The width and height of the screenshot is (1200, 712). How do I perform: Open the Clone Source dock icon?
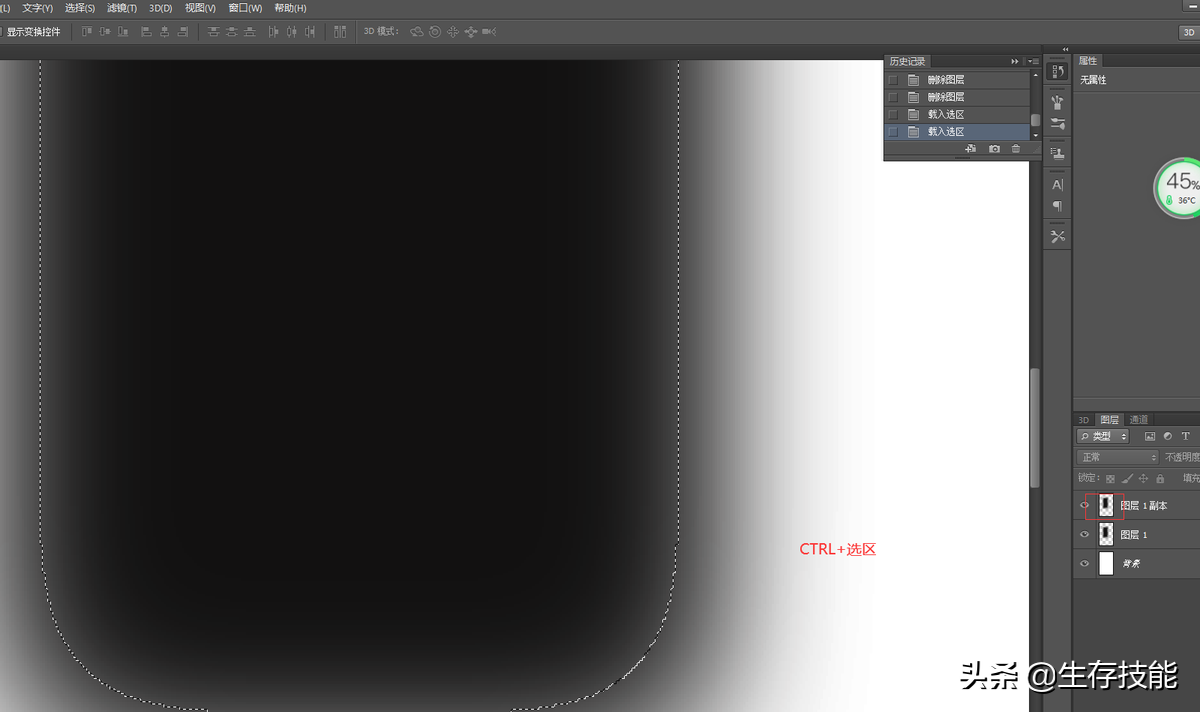1057,154
